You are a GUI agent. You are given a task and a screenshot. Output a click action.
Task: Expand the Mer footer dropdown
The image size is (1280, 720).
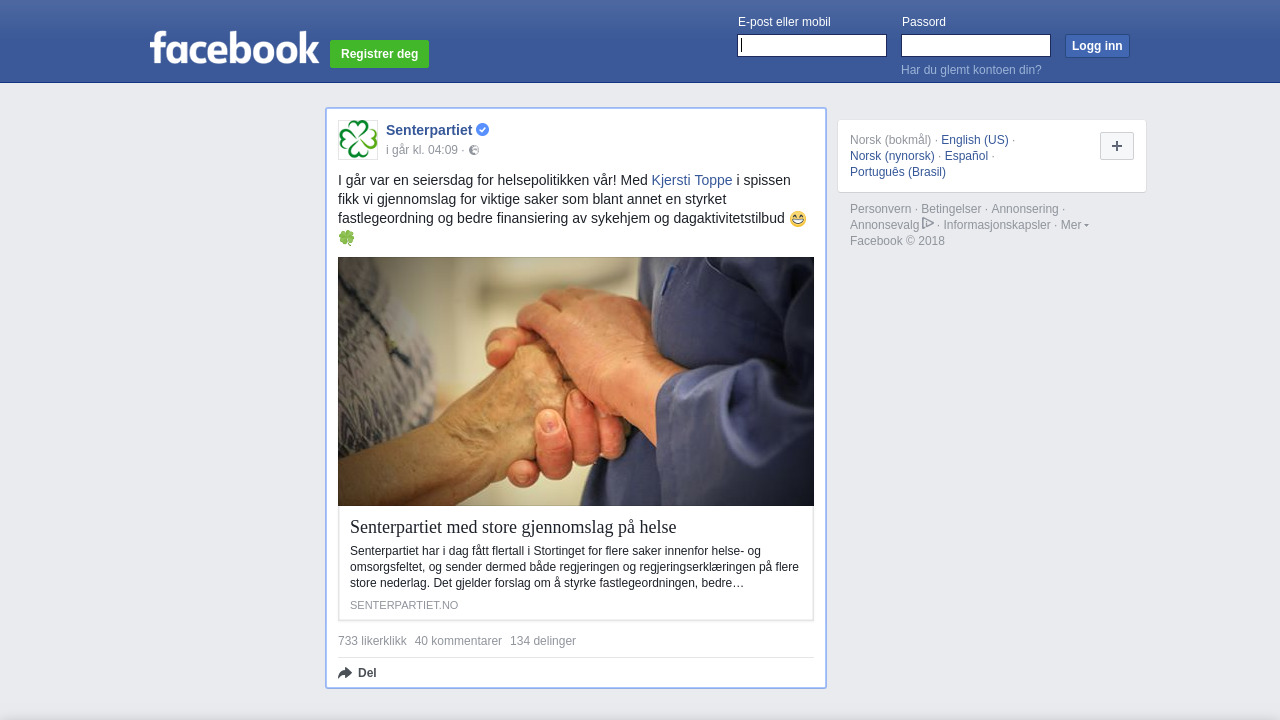[x=1075, y=225]
